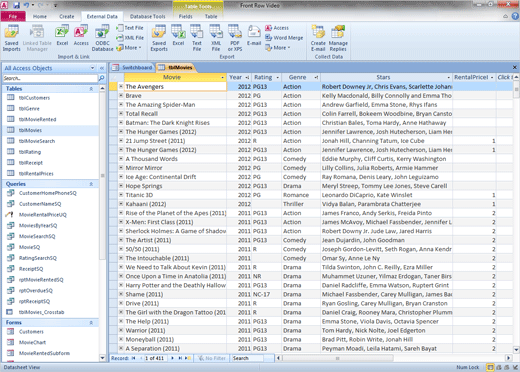Click the navigation pane Search box

(x=50, y=78)
